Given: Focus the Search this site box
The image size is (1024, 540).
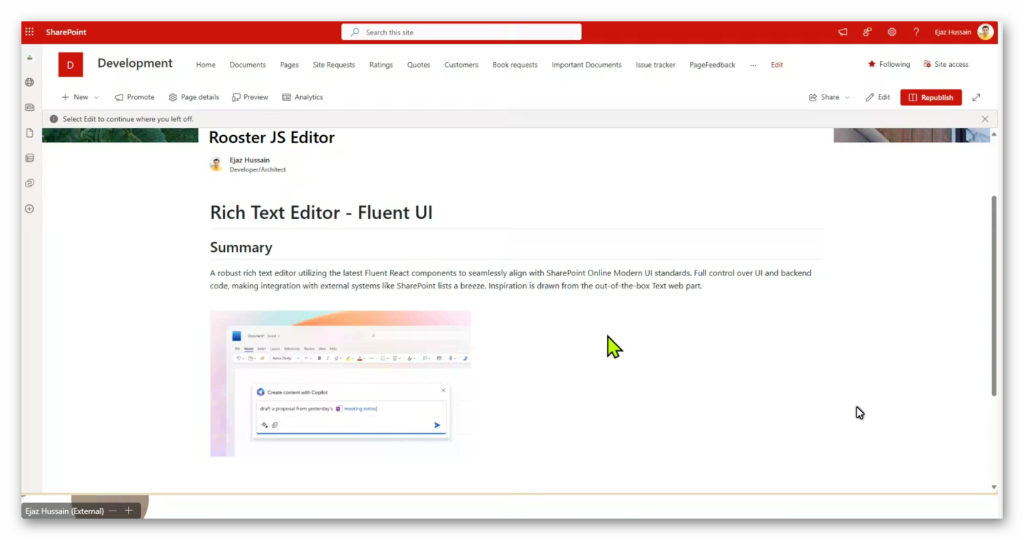Looking at the screenshot, I should 461,32.
